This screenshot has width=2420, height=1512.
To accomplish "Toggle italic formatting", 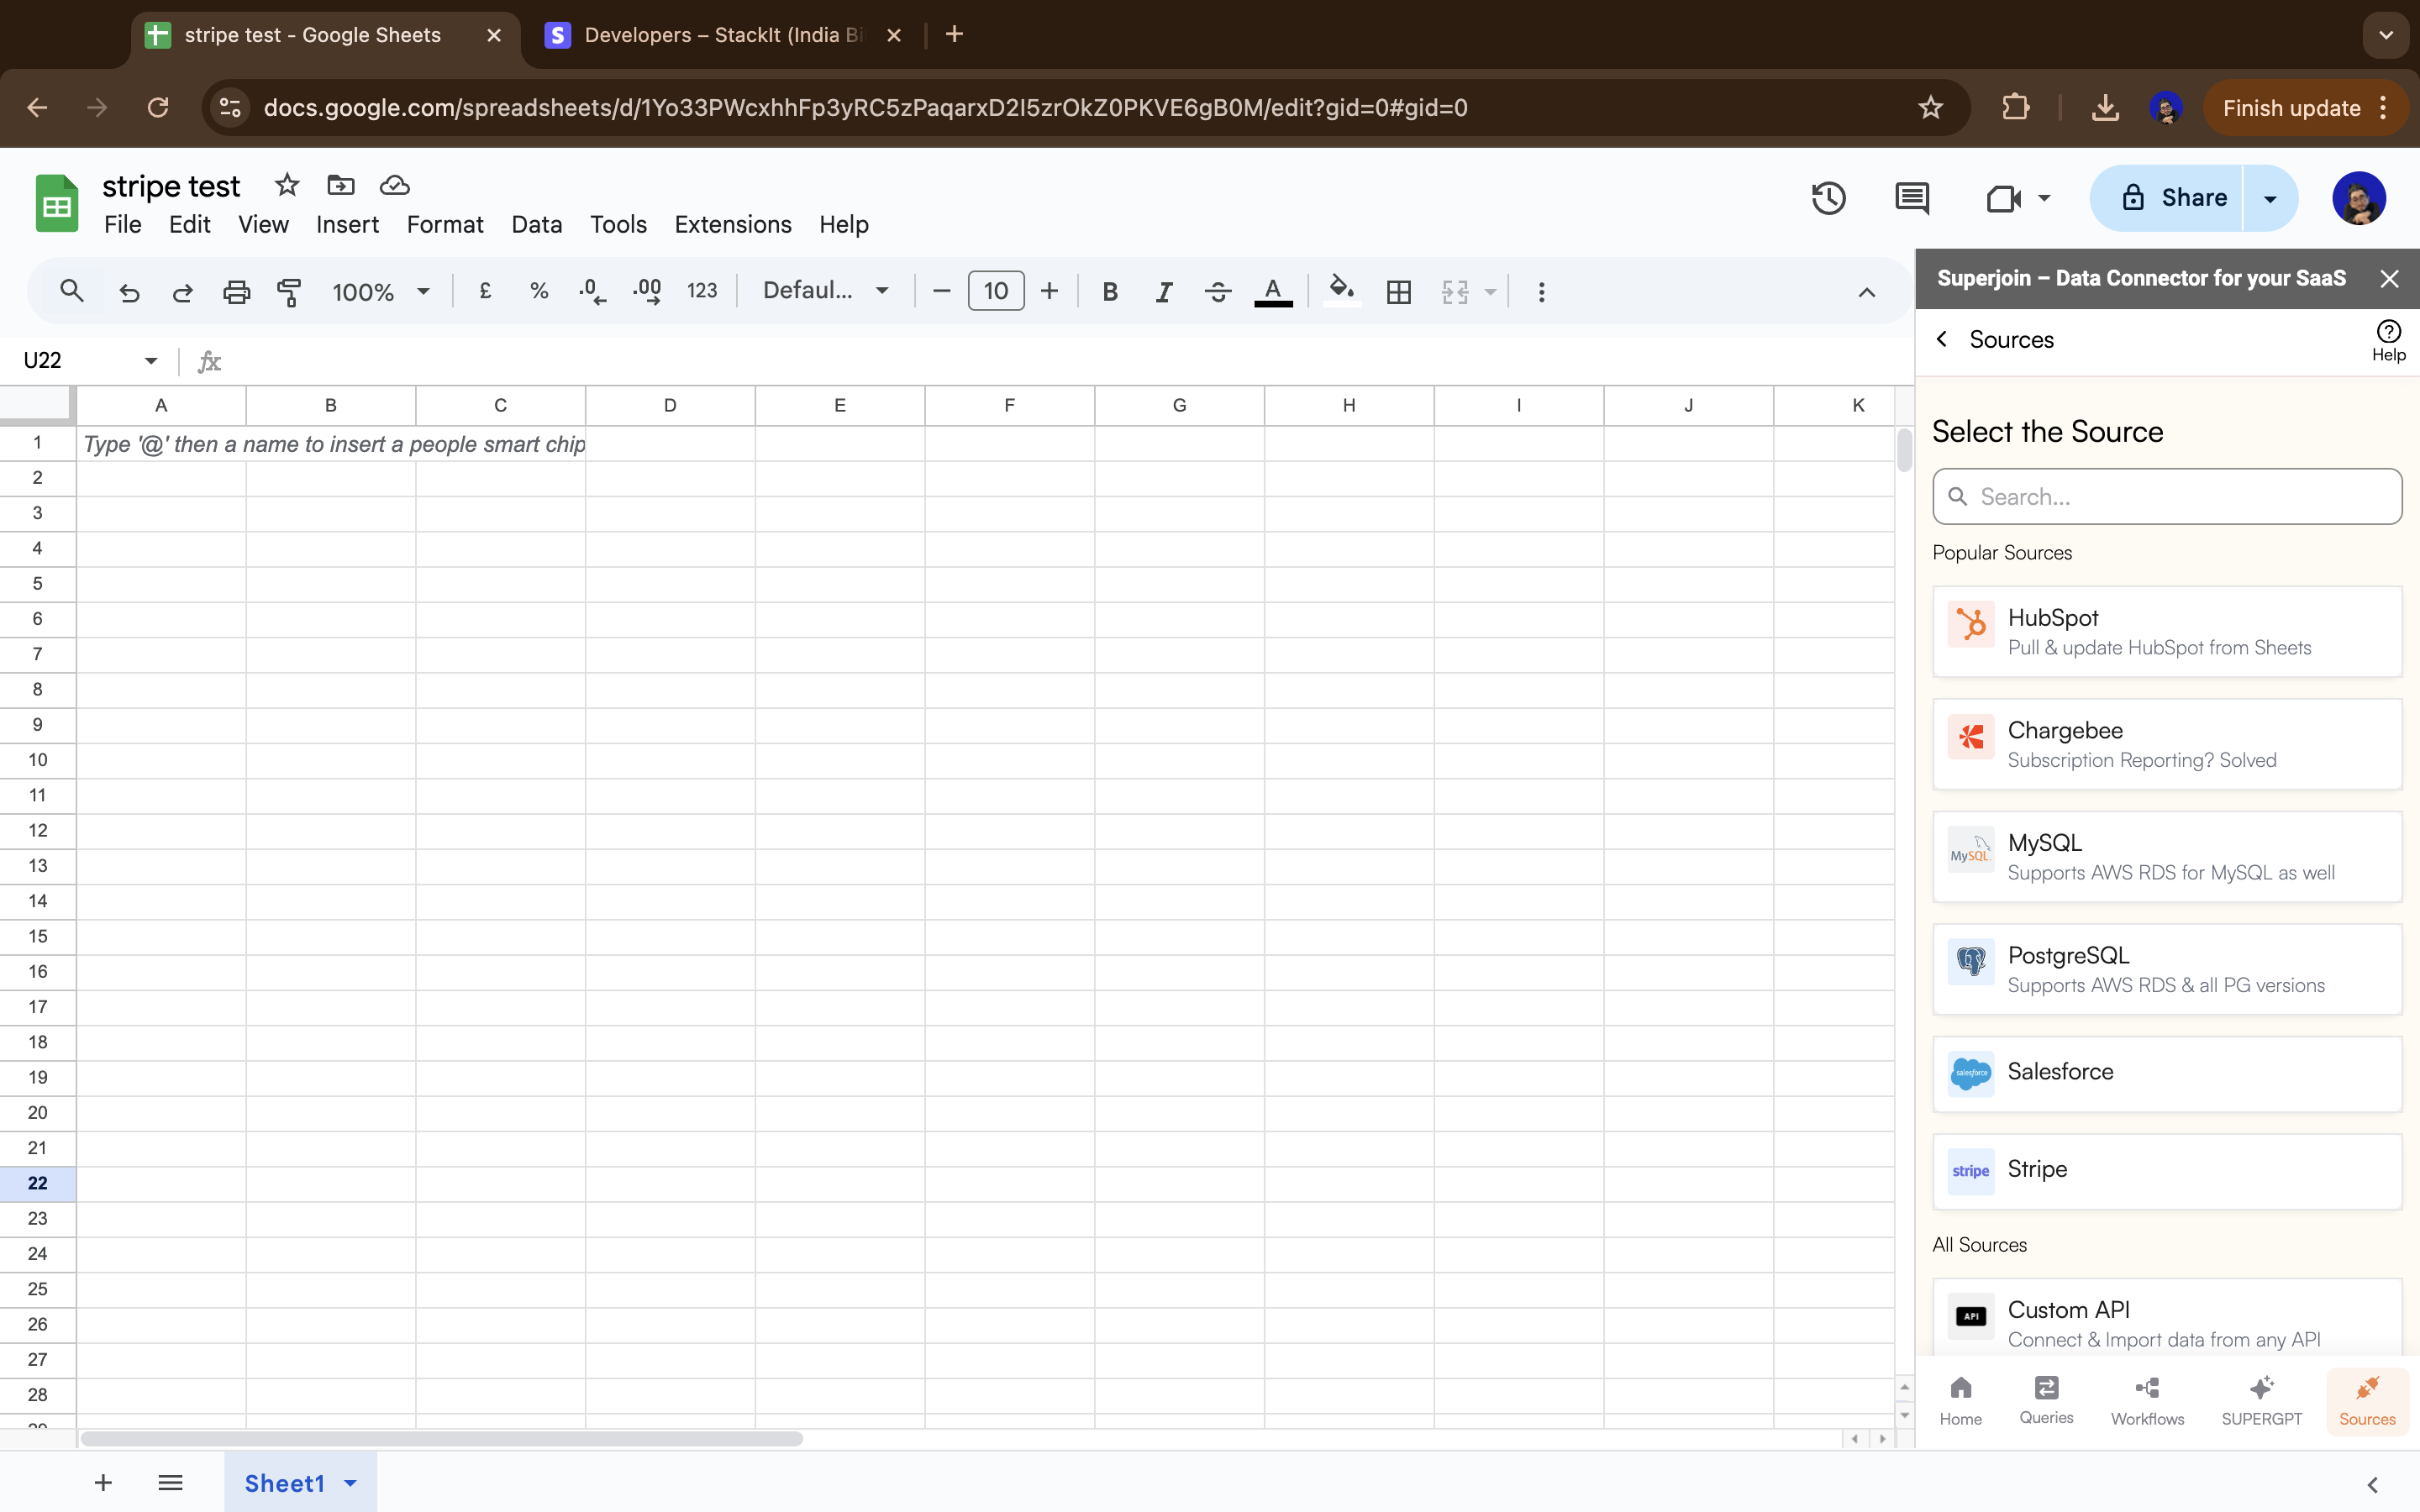I will [1163, 292].
